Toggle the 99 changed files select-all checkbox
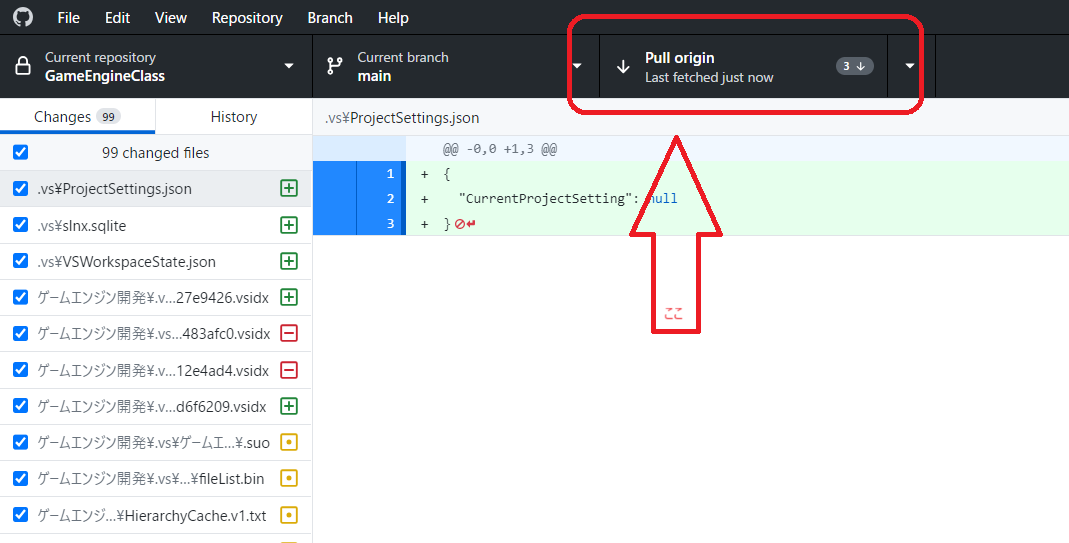1069x543 pixels. pyautogui.click(x=21, y=153)
